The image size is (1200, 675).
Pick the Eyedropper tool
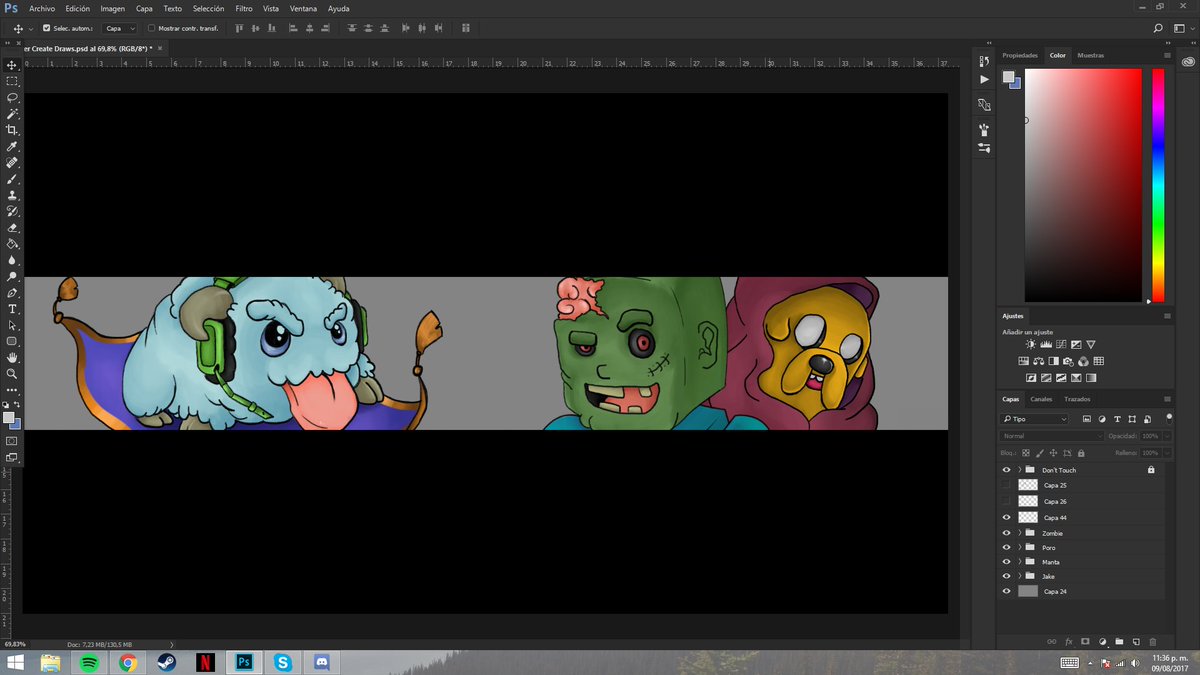pos(12,147)
